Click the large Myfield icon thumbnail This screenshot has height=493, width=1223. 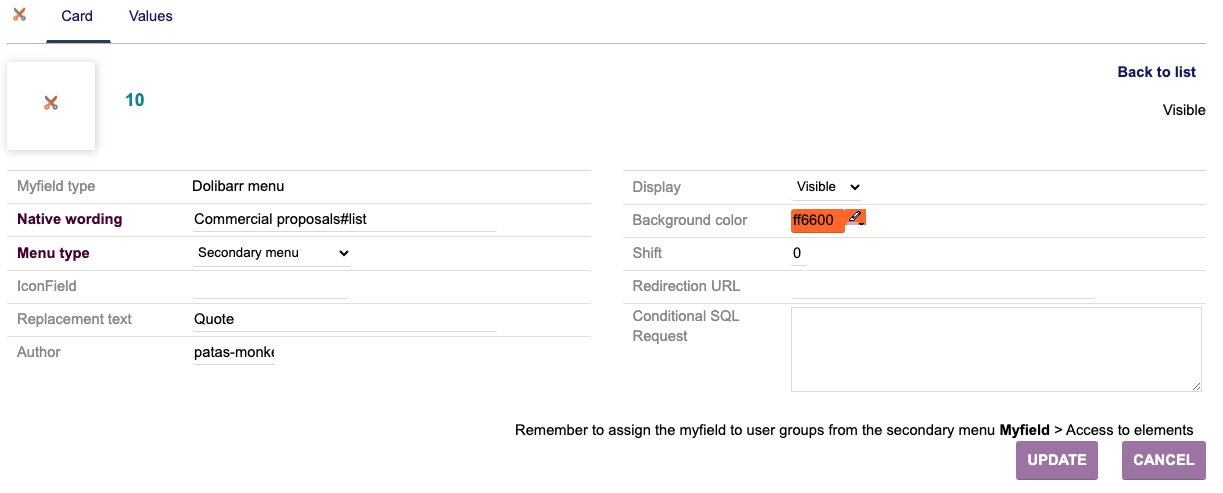[x=51, y=104]
